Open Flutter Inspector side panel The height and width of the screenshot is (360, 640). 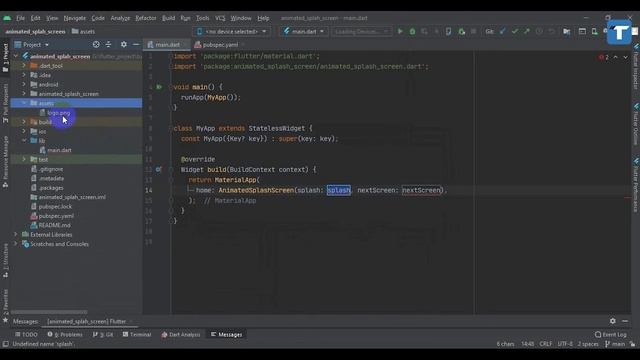click(636, 66)
